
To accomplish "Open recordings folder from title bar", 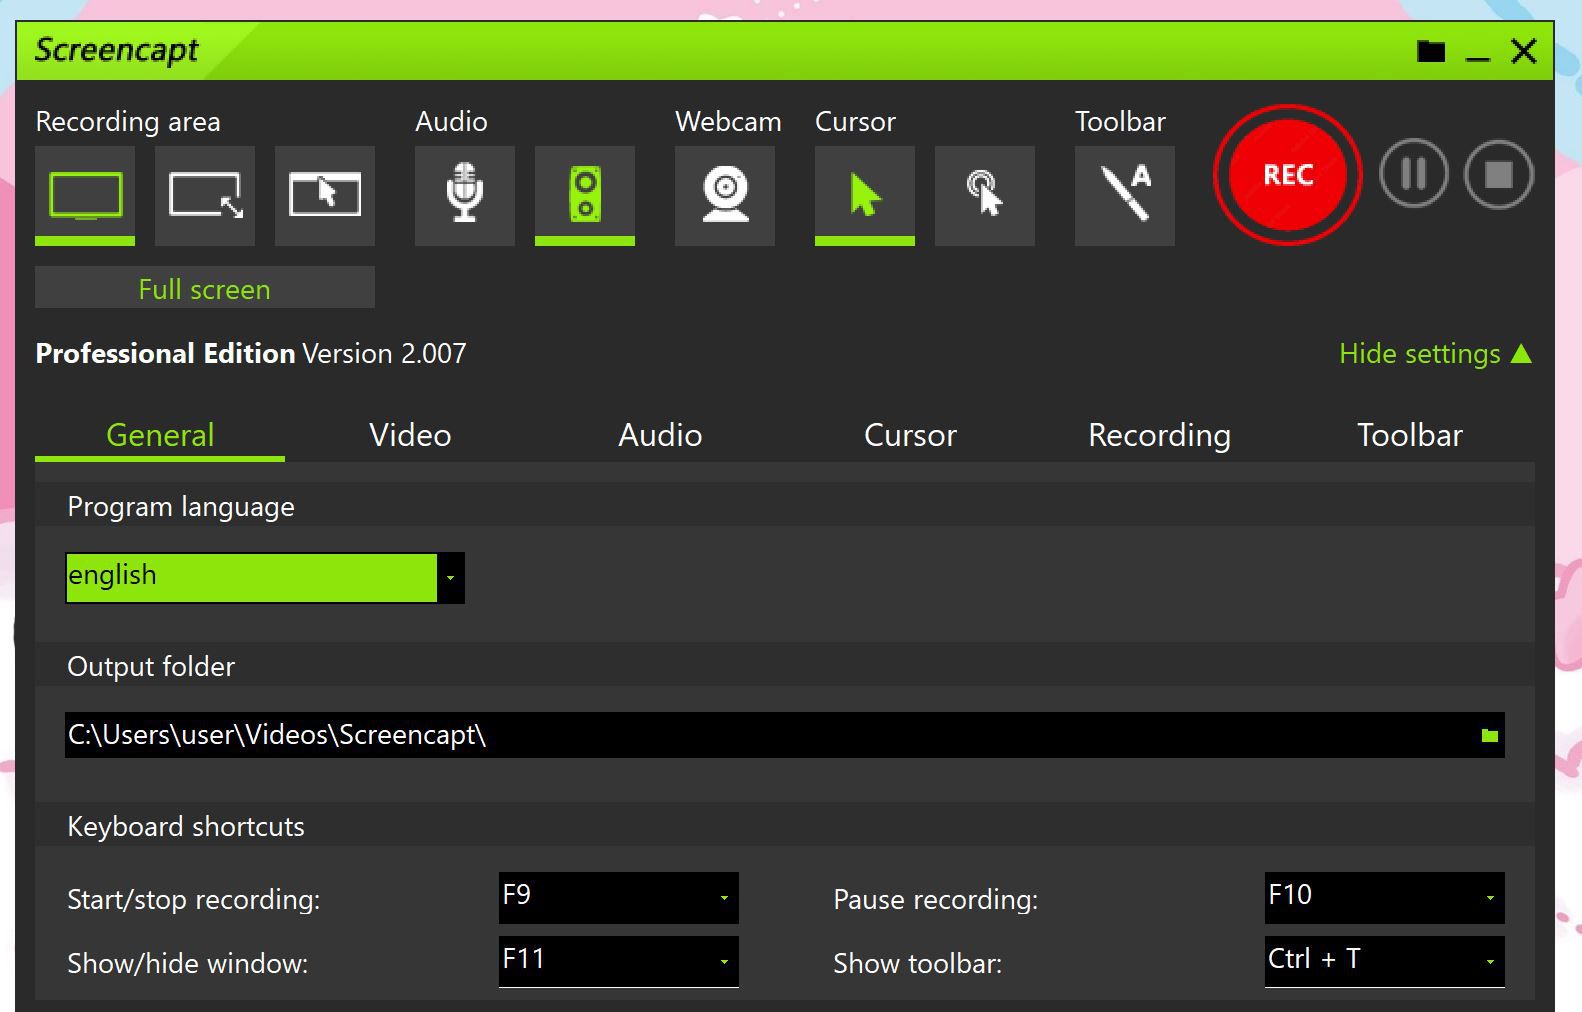I will point(1431,51).
